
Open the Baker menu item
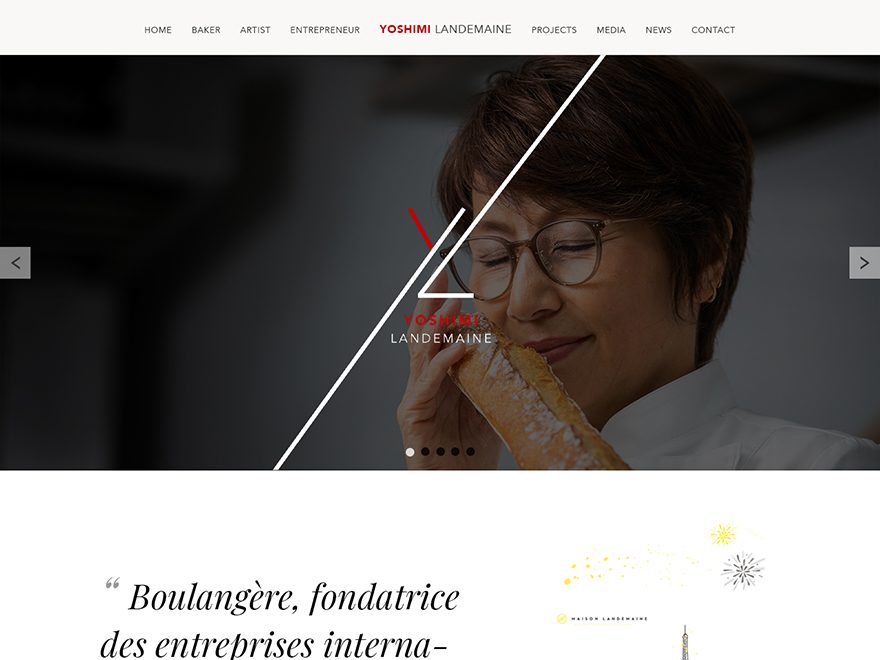pyautogui.click(x=206, y=30)
